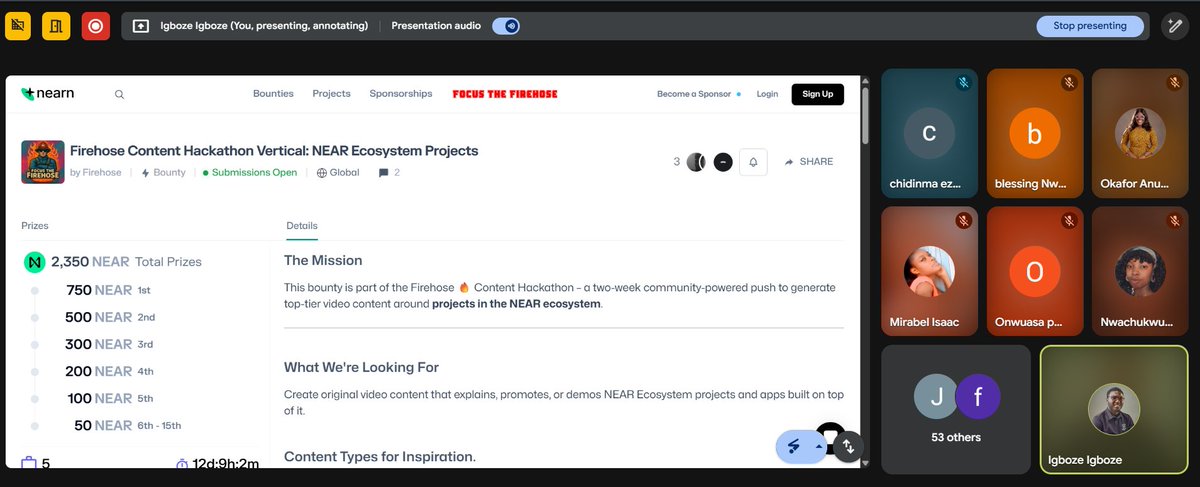Click the muted mic icon on blessing tile
The image size is (1200, 487).
coord(1068,83)
